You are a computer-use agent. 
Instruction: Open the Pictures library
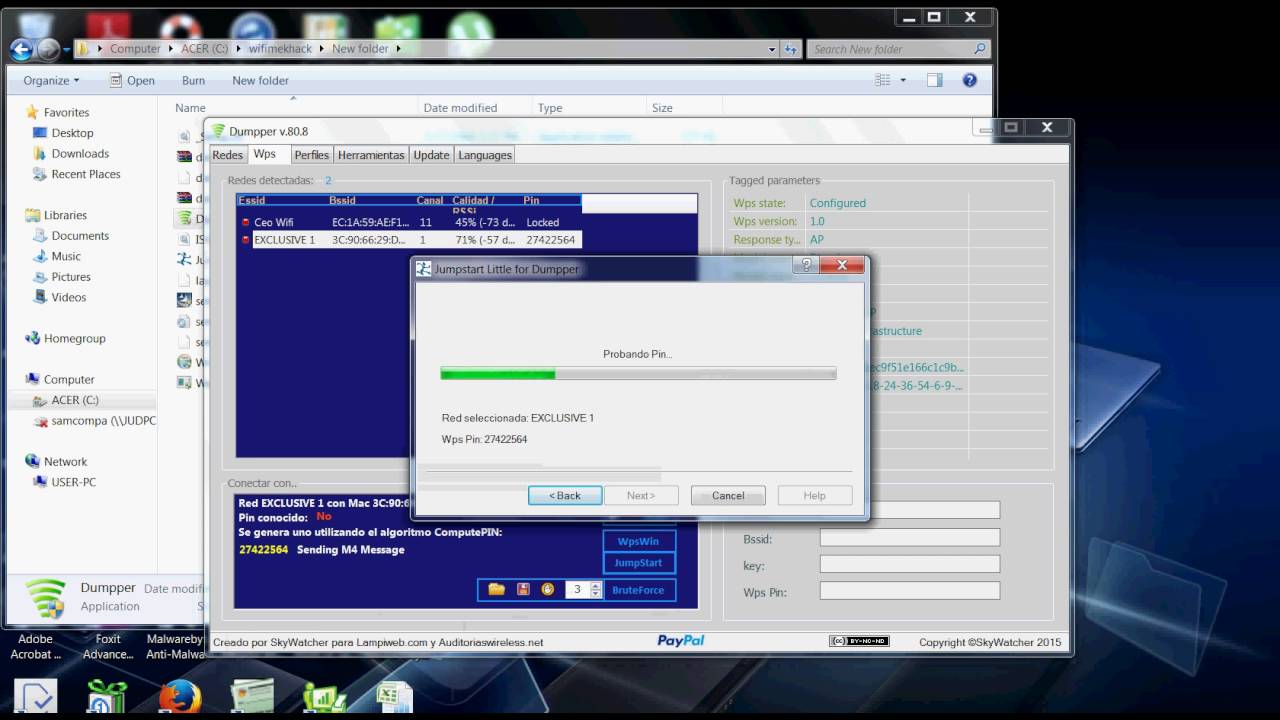(x=70, y=277)
